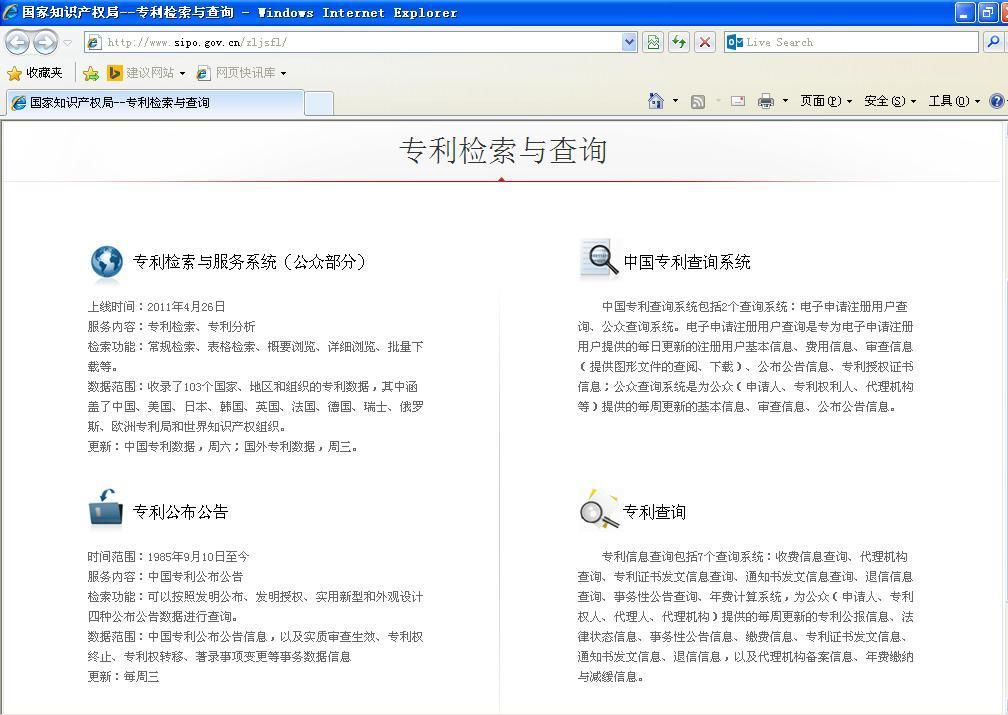The height and width of the screenshot is (715, 1008).
Task: Click the RSS feeds icon
Action: 698,101
